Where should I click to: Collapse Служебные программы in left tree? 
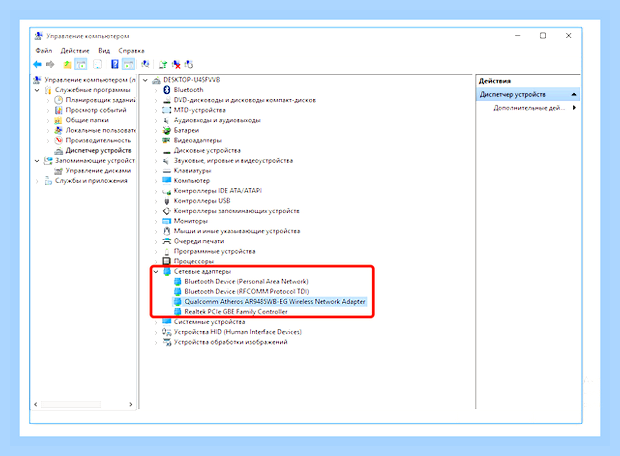coord(37,90)
